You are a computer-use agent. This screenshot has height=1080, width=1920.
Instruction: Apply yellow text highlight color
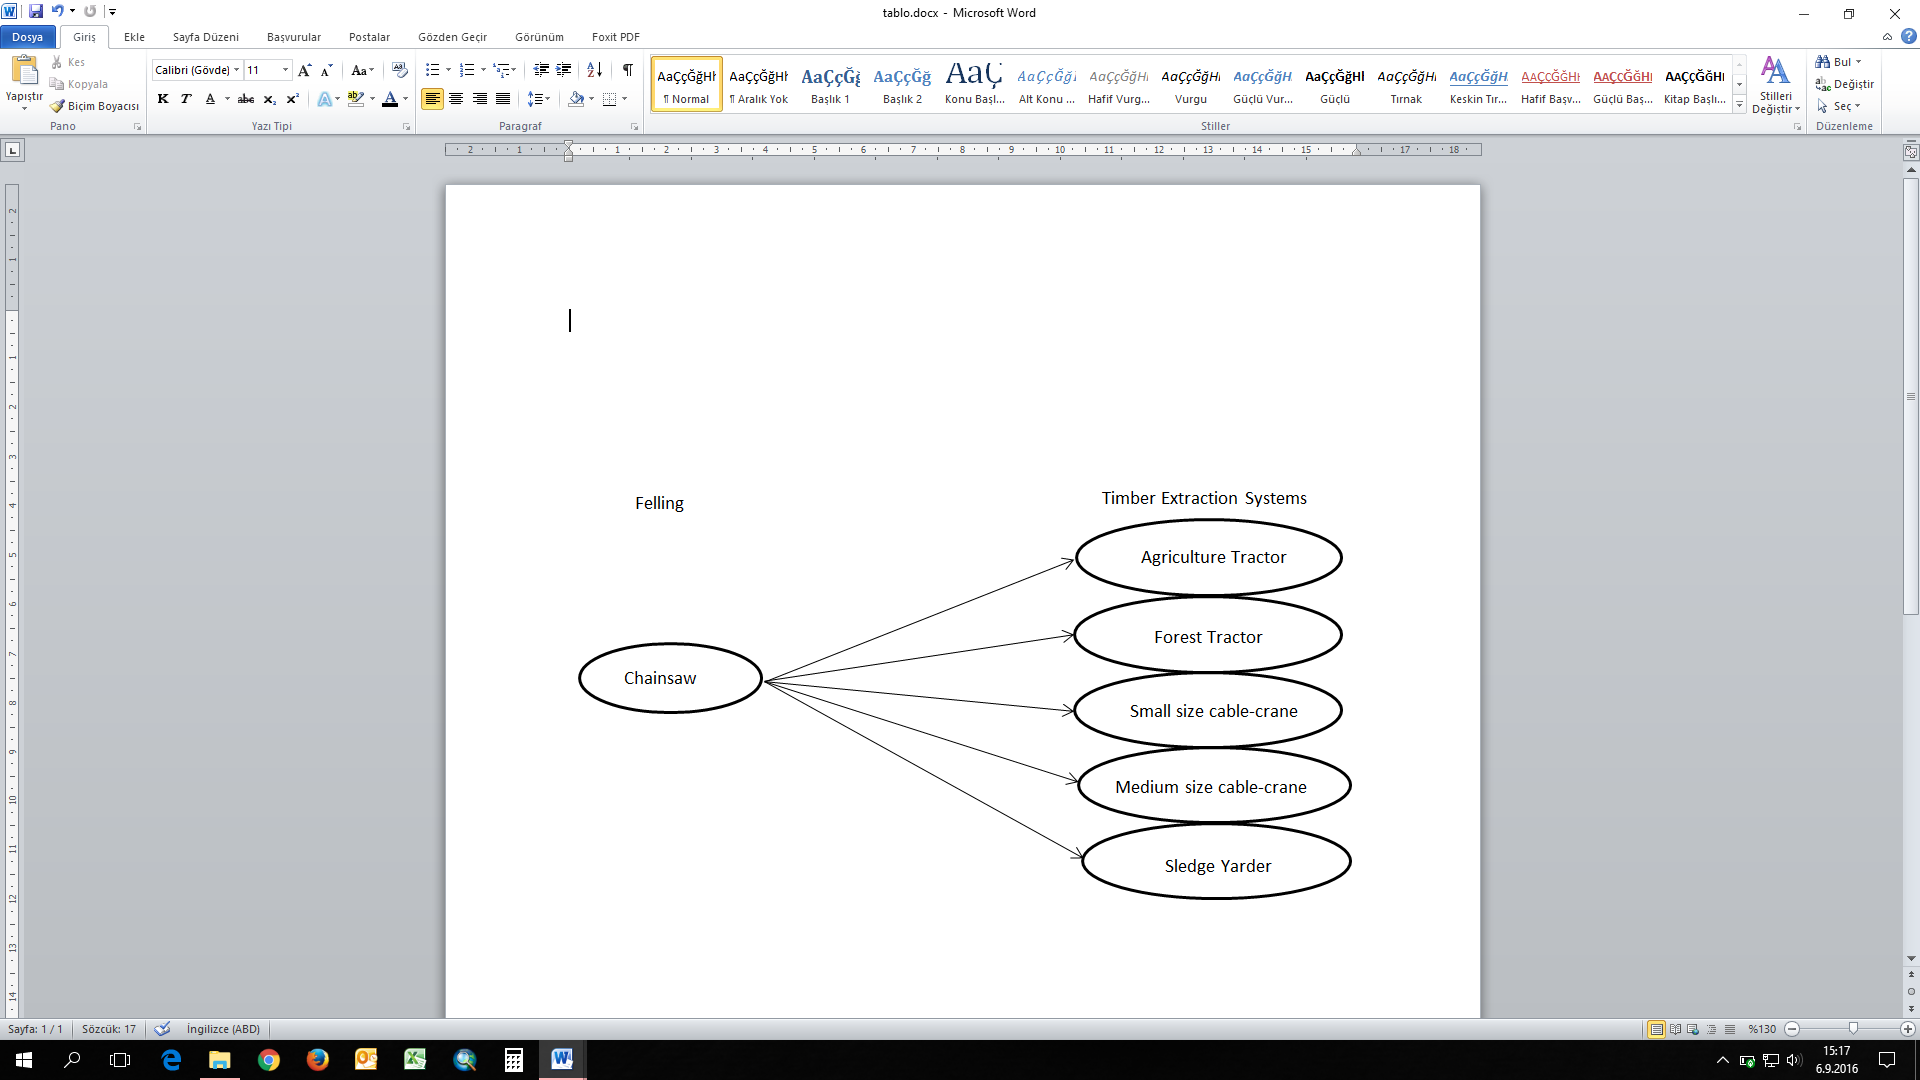coord(355,99)
